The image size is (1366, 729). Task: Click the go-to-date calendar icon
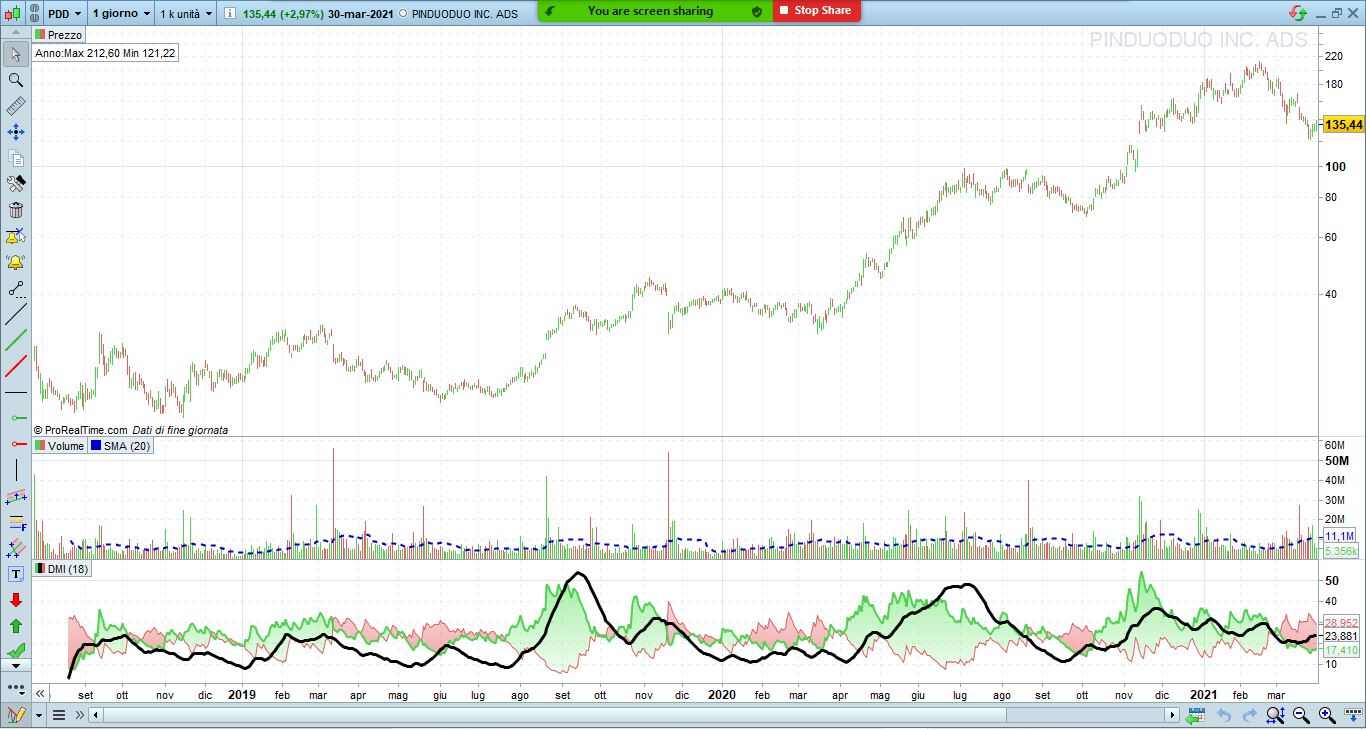tap(1196, 715)
